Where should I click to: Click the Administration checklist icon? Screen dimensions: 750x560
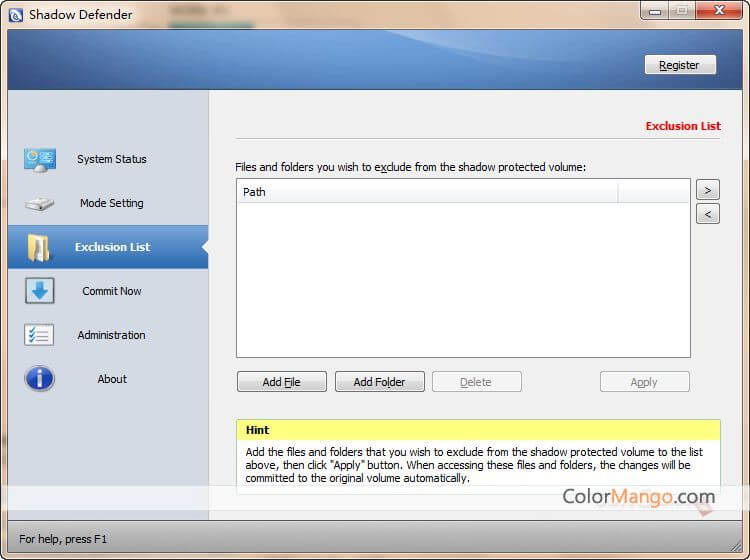pyautogui.click(x=39, y=335)
